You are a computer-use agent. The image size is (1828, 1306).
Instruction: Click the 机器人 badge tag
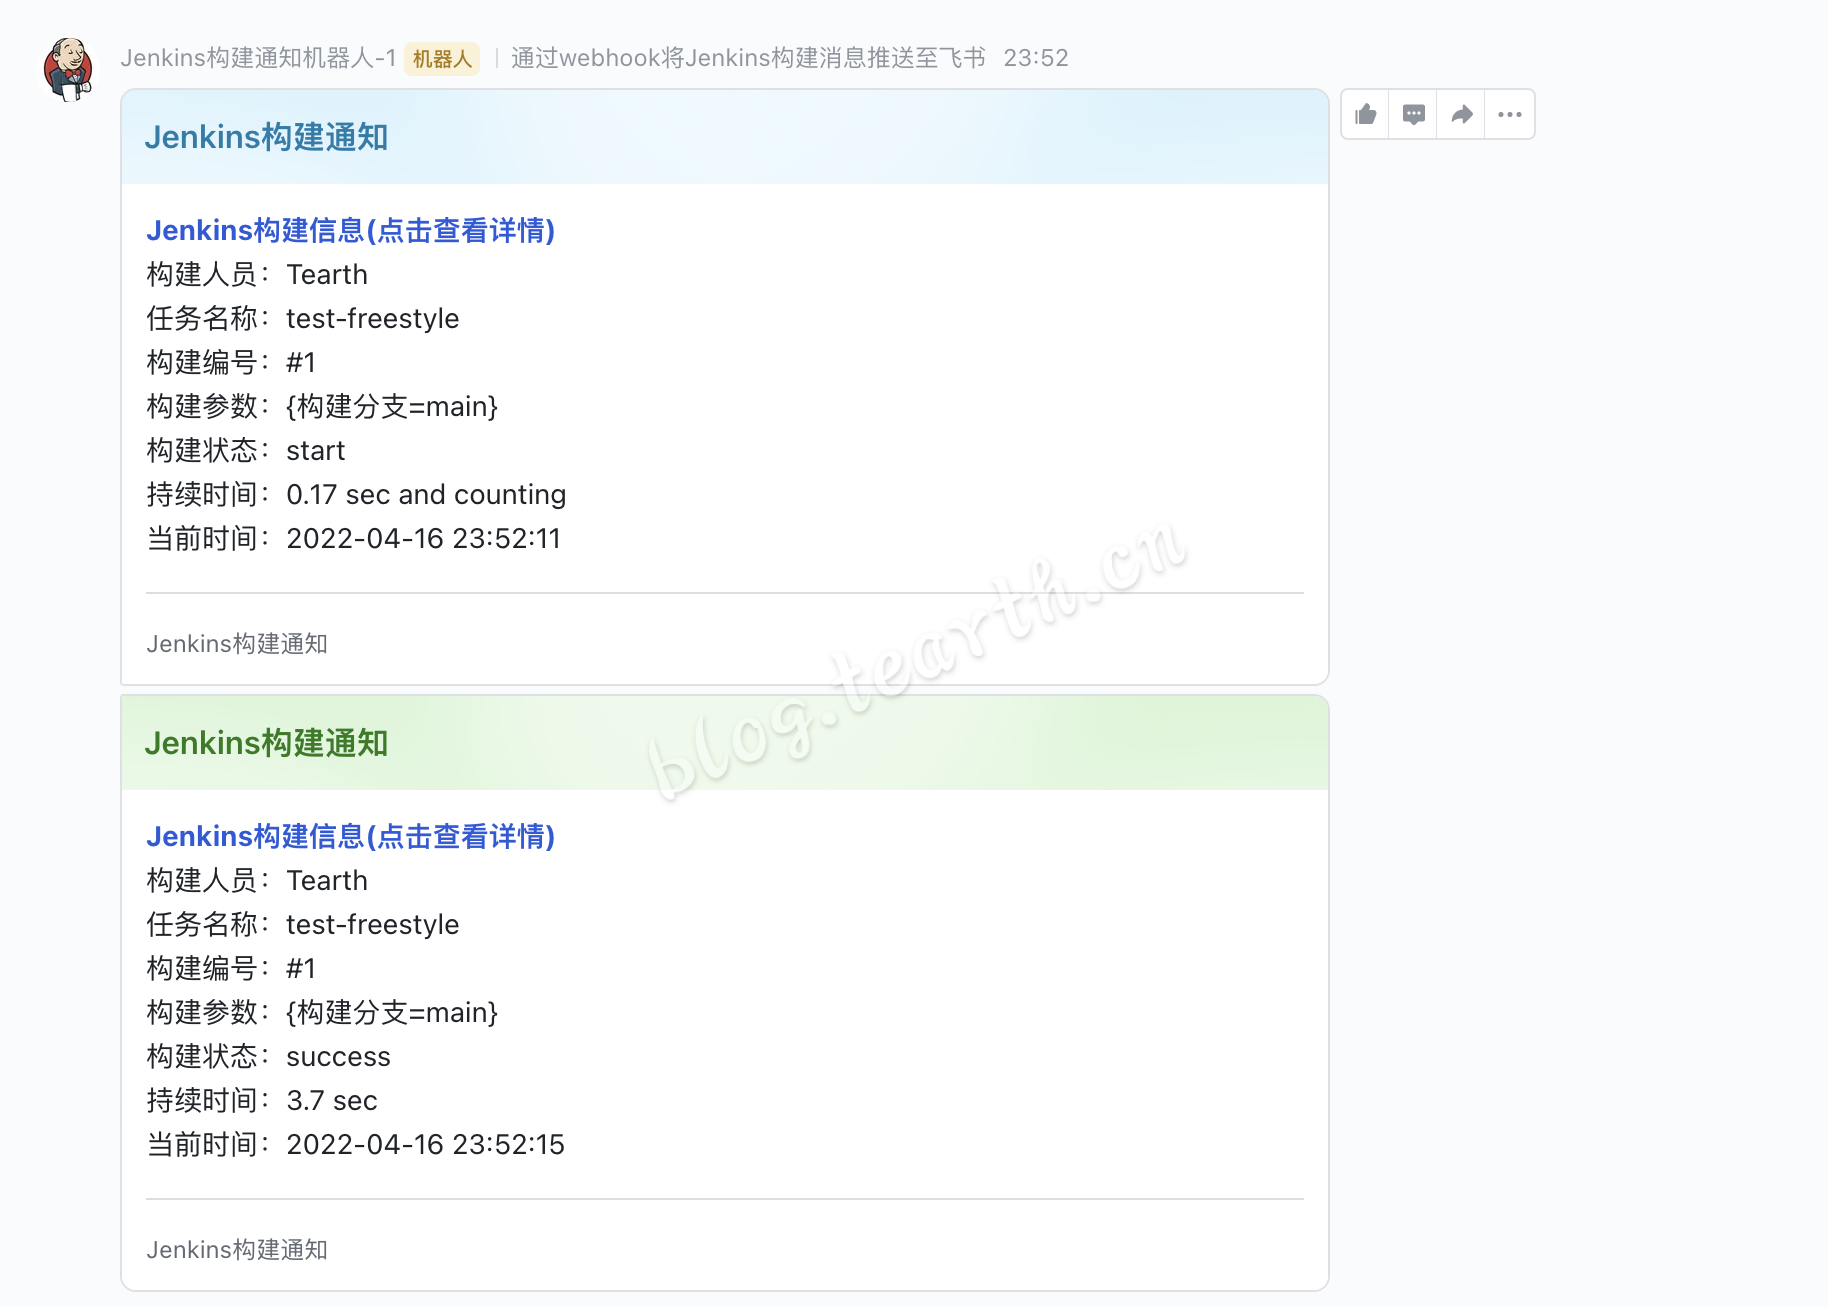coord(442,59)
